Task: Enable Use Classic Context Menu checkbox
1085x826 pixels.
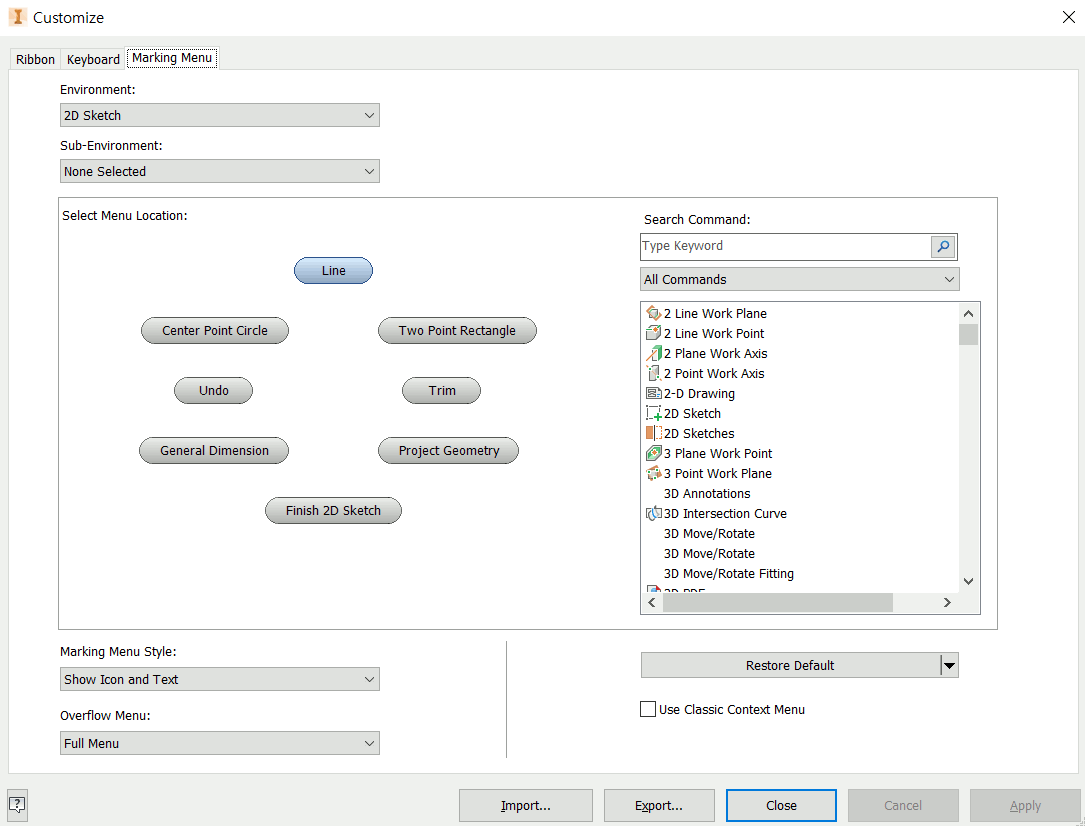Action: click(x=648, y=710)
